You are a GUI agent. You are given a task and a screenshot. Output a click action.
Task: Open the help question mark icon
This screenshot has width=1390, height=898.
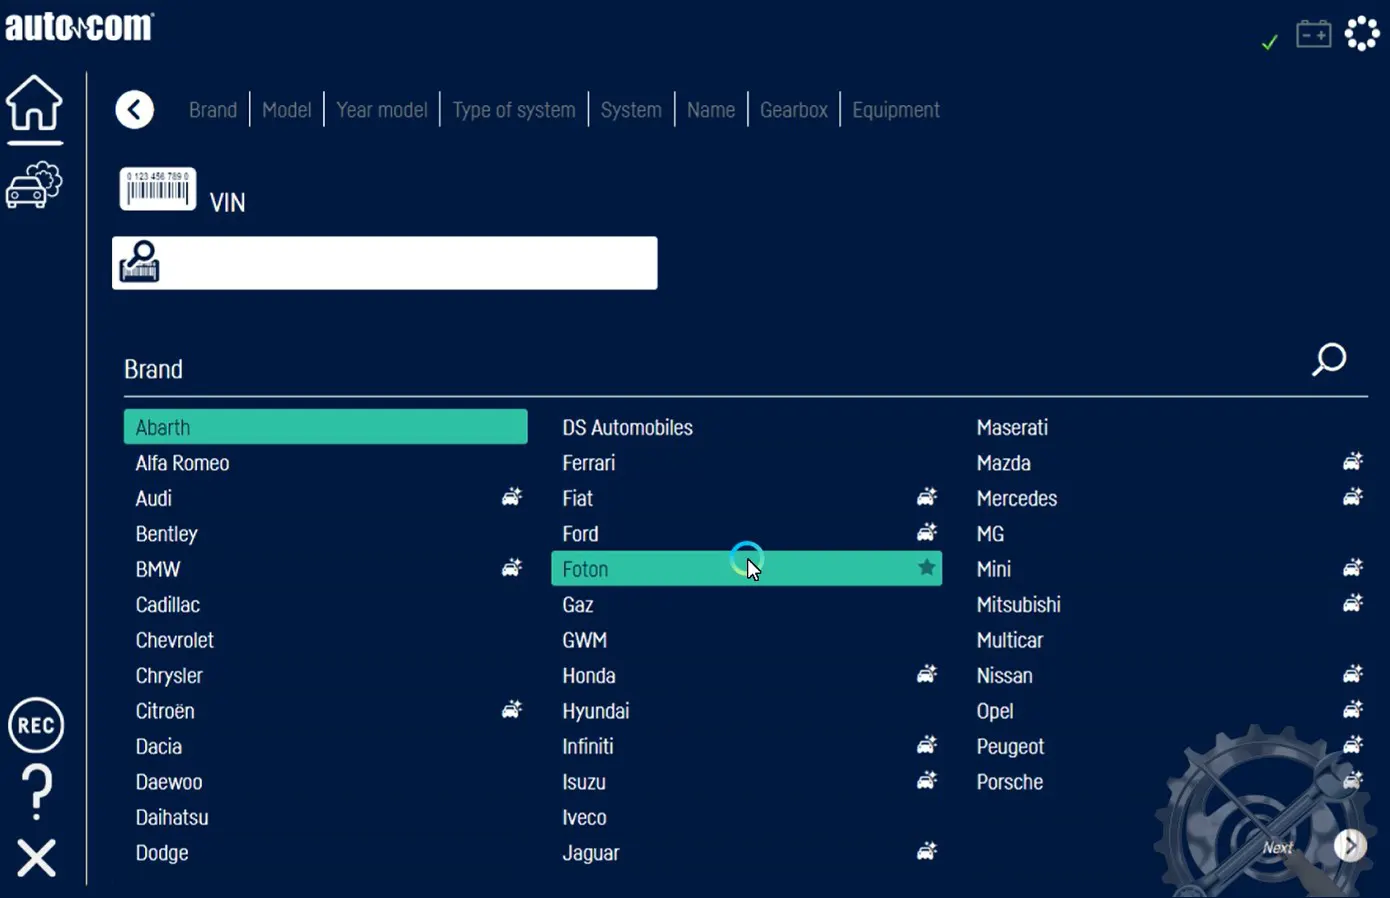pos(37,791)
